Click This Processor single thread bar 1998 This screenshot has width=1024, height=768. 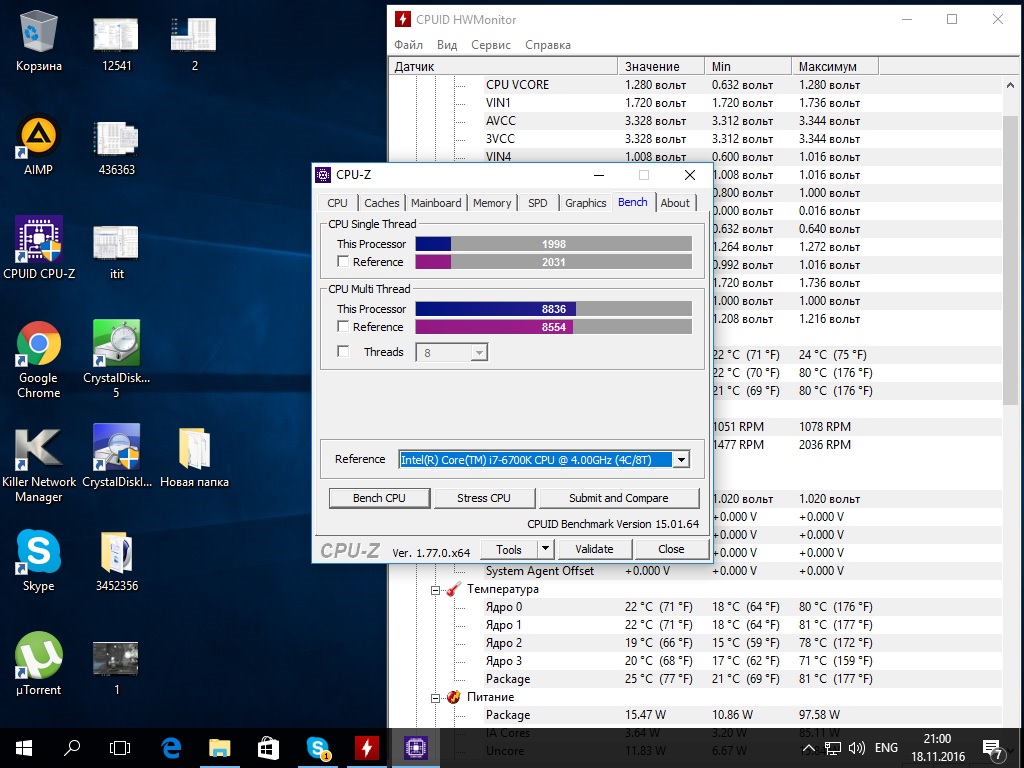click(553, 244)
